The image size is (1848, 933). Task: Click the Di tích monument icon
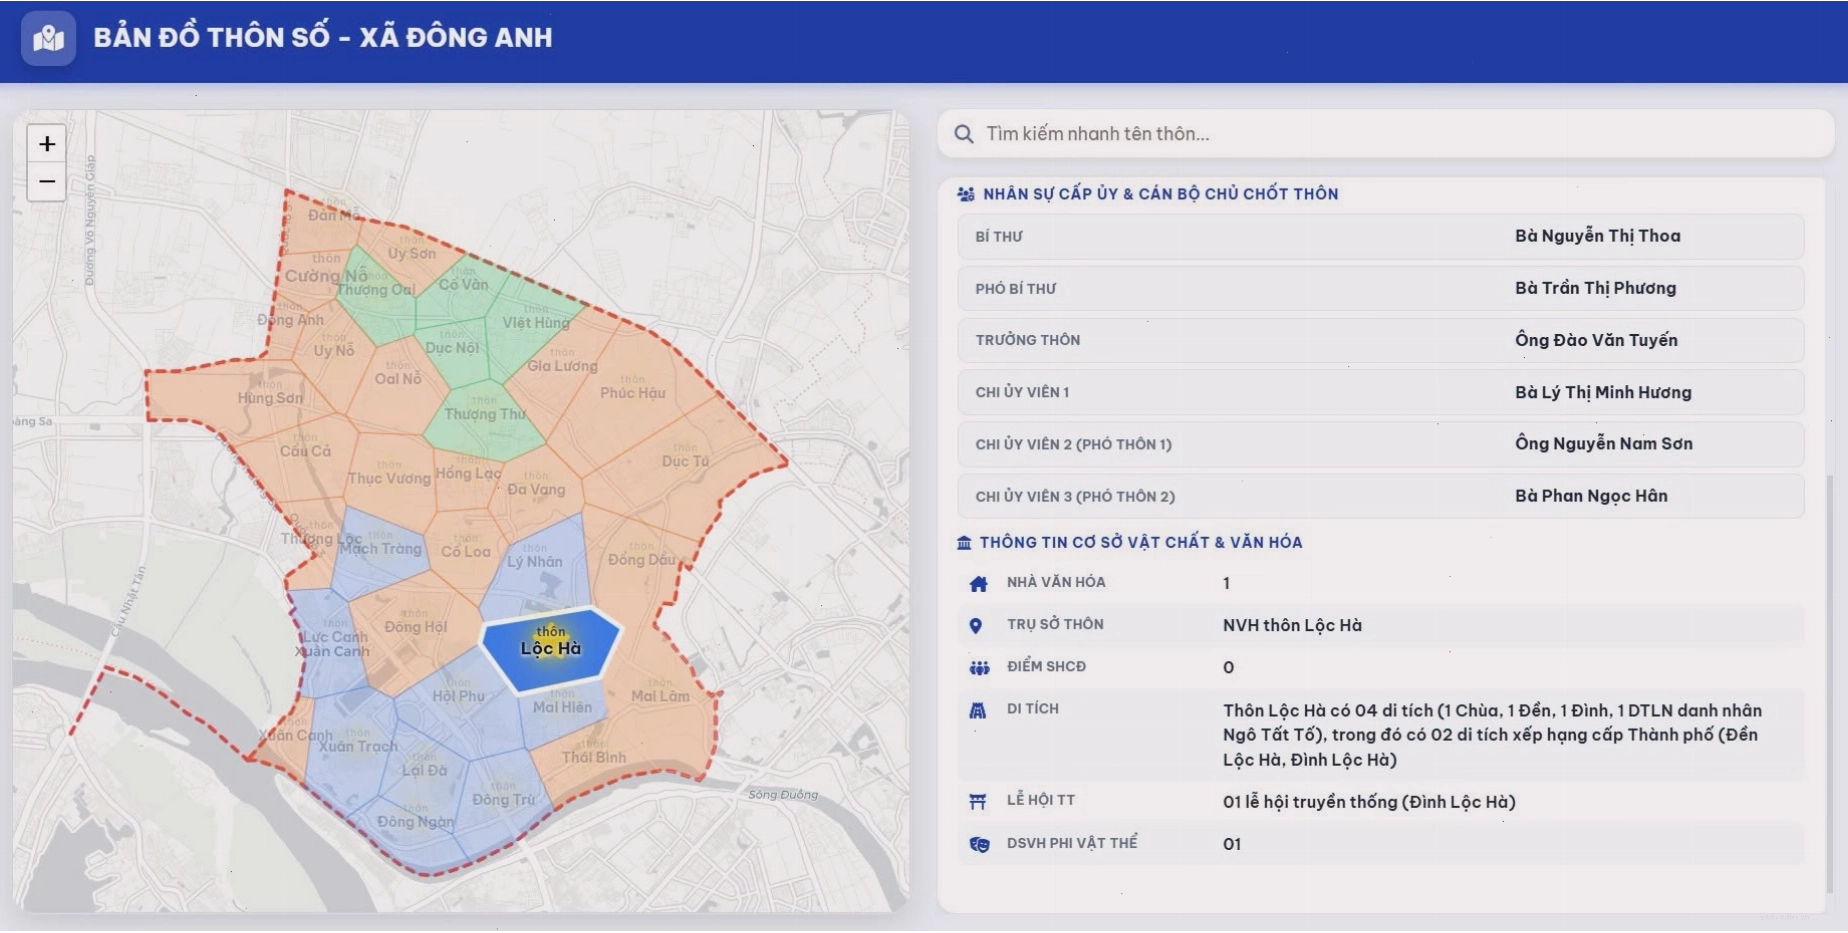978,710
